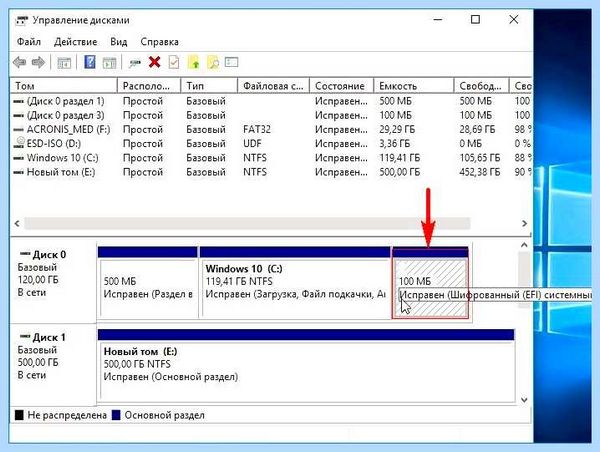Click the 0 МБ free space value
The image size is (600, 452).
pyautogui.click(x=471, y=144)
